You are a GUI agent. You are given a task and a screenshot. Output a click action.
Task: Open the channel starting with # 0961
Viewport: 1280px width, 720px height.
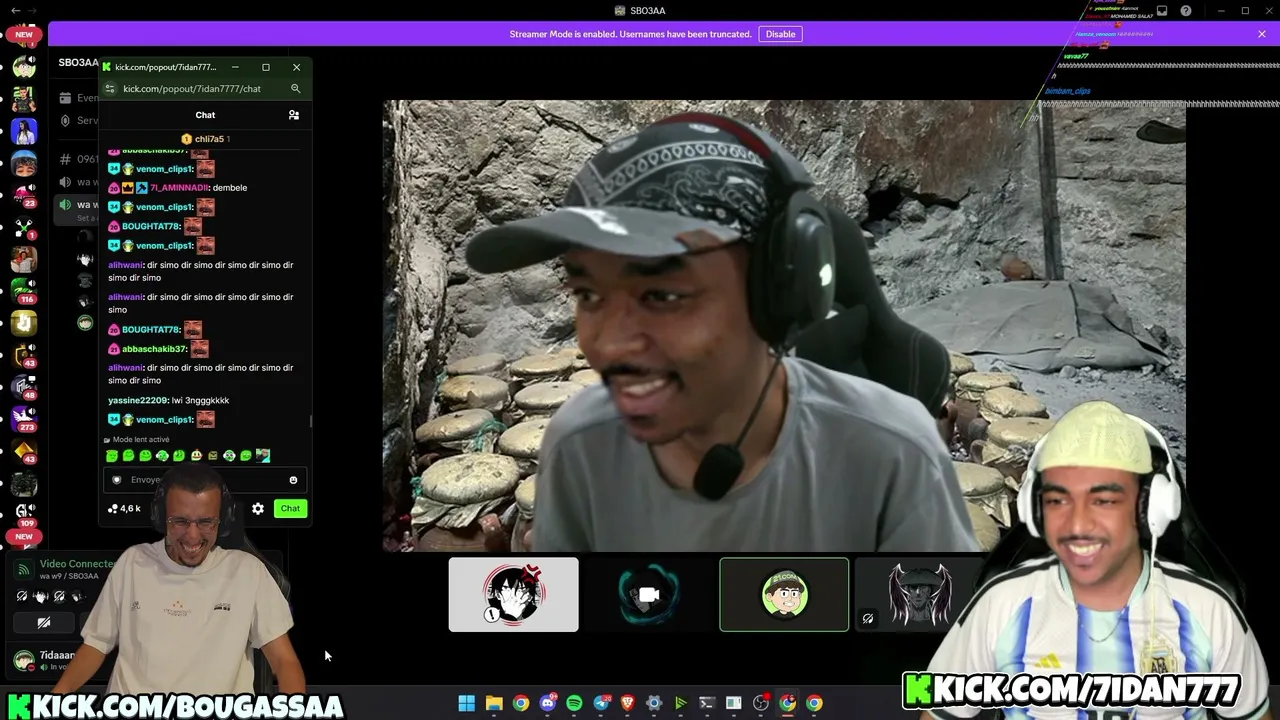pos(78,159)
